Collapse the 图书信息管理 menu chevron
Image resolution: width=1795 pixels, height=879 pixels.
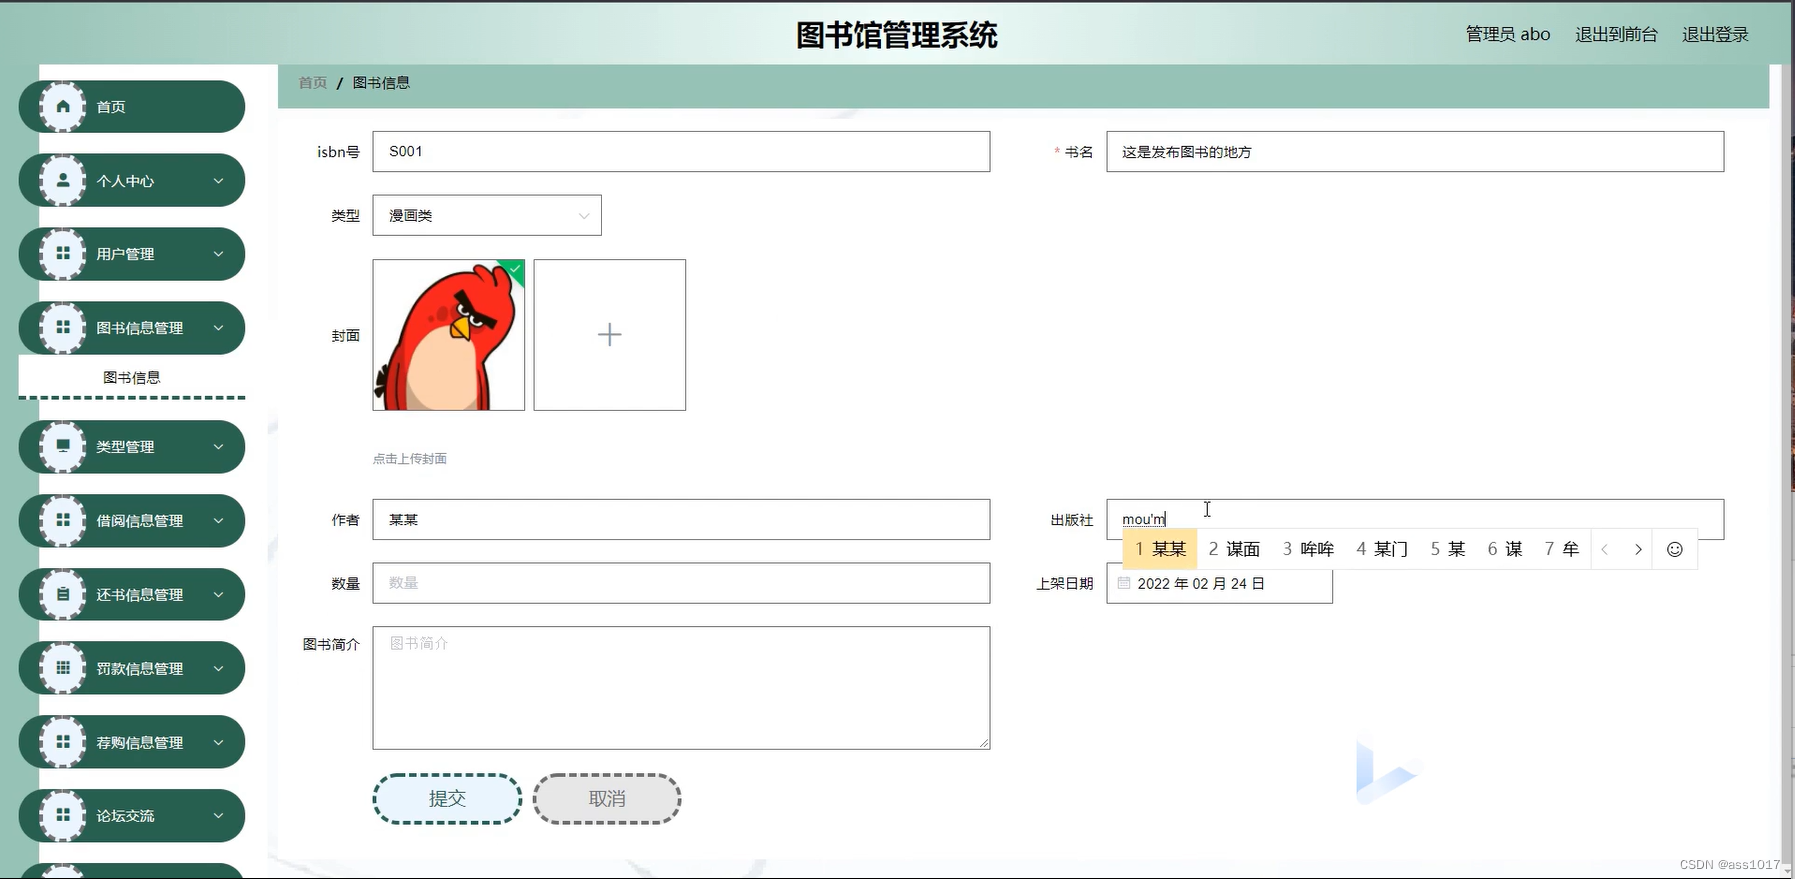(x=218, y=328)
